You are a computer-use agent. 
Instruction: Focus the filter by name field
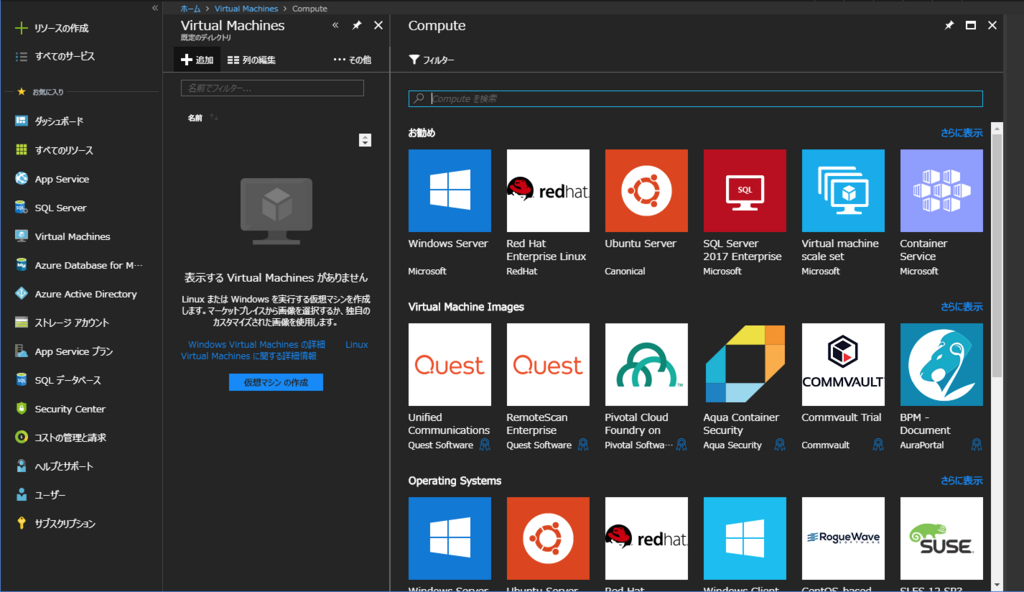click(x=272, y=88)
